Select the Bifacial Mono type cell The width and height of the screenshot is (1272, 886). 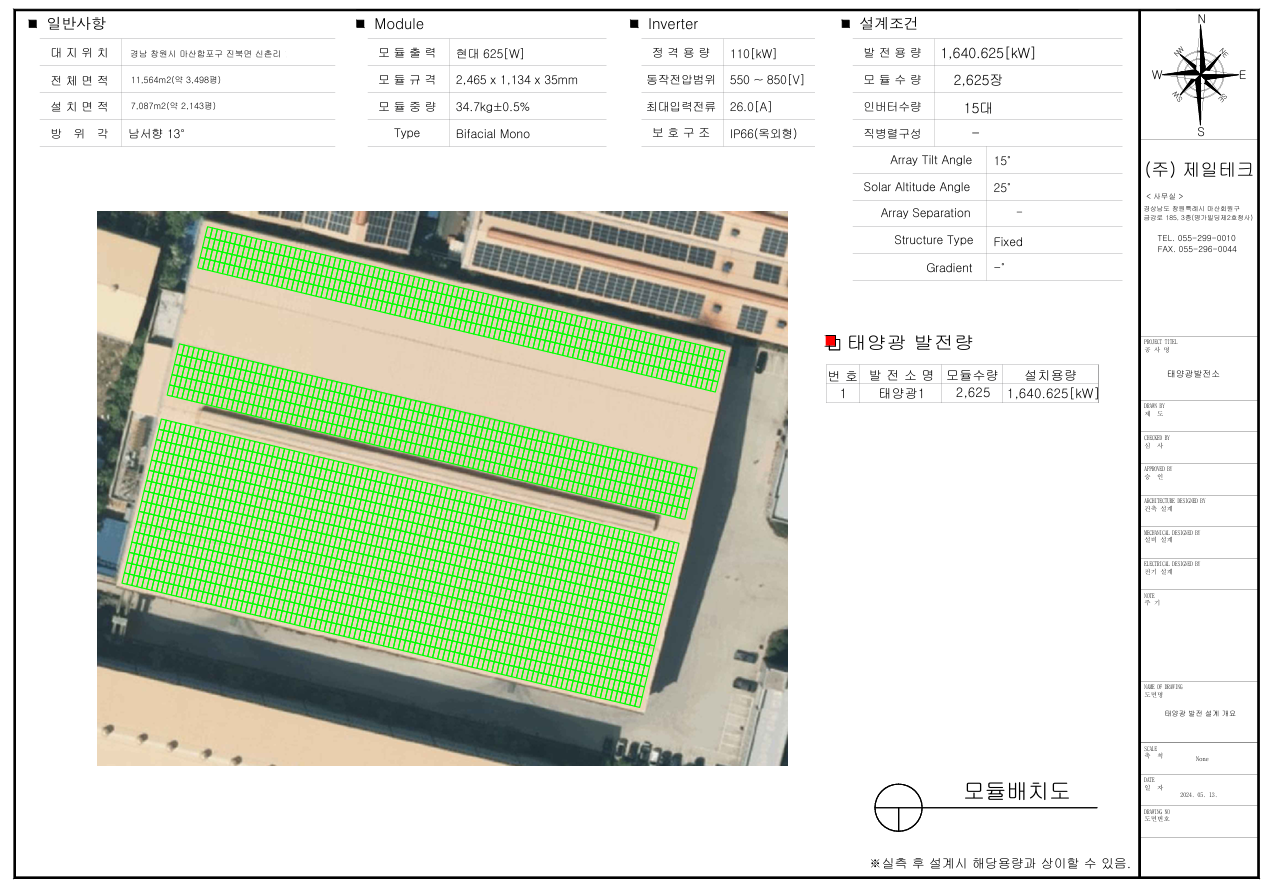492,134
